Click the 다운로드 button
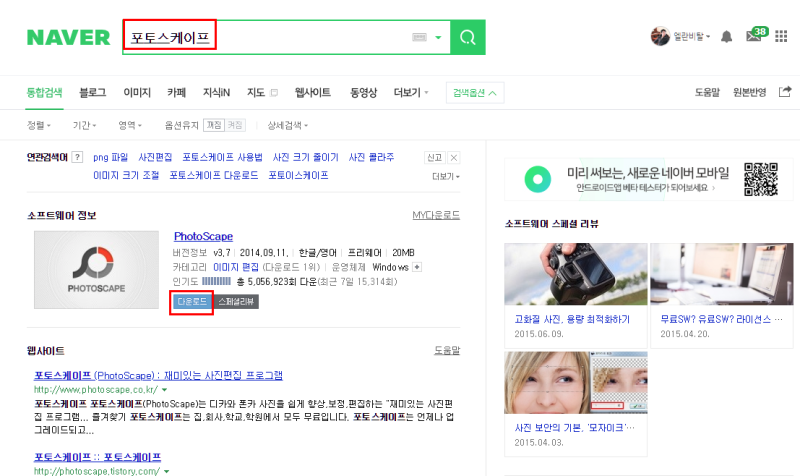Image resolution: width=800 pixels, height=476 pixels. pyautogui.click(x=192, y=302)
